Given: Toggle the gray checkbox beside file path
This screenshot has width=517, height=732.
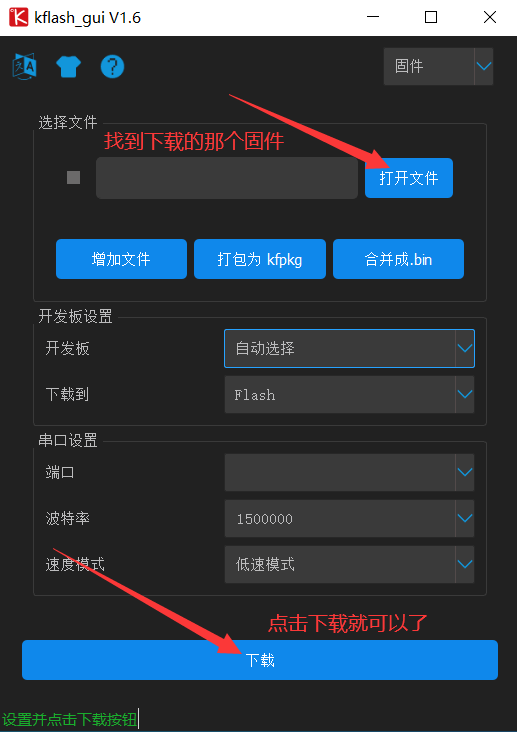Looking at the screenshot, I should [x=73, y=177].
